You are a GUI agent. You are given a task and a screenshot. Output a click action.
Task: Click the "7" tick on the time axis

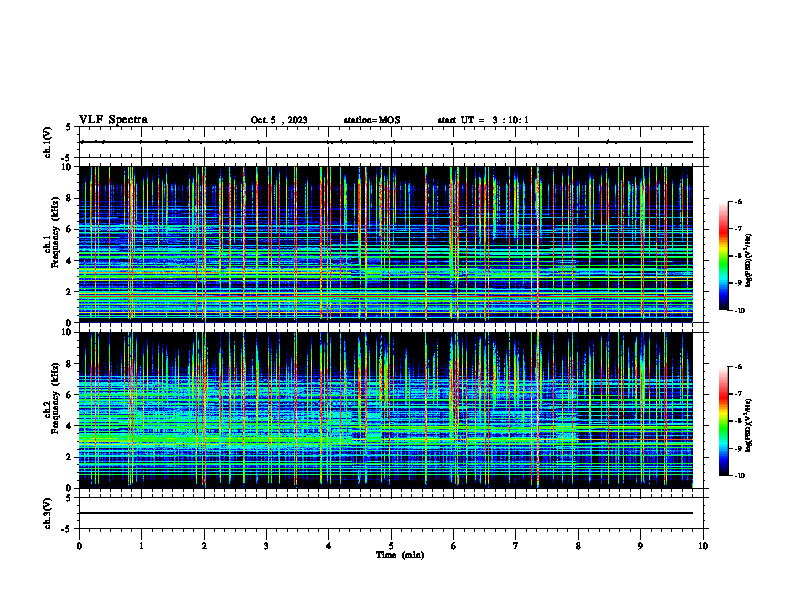(x=515, y=546)
